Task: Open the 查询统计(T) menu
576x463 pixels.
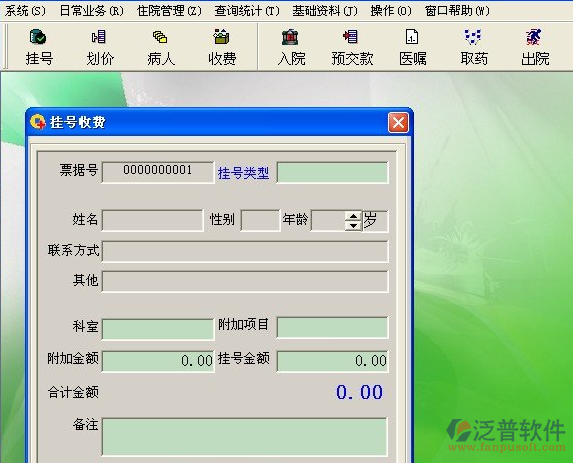Action: [x=247, y=11]
